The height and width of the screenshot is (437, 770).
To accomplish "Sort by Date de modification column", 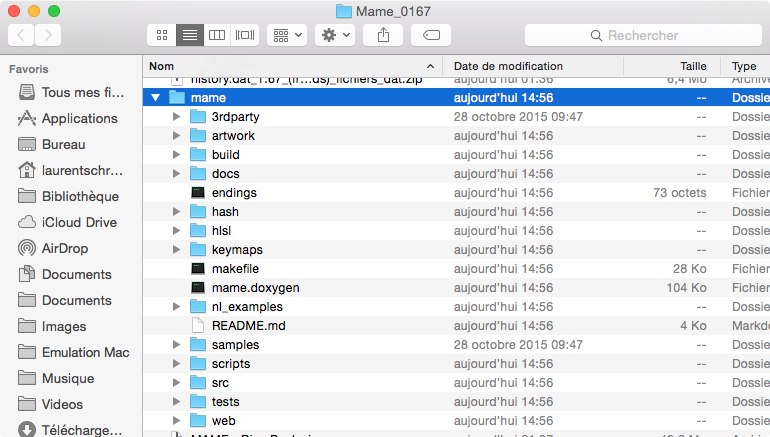I will [x=533, y=66].
